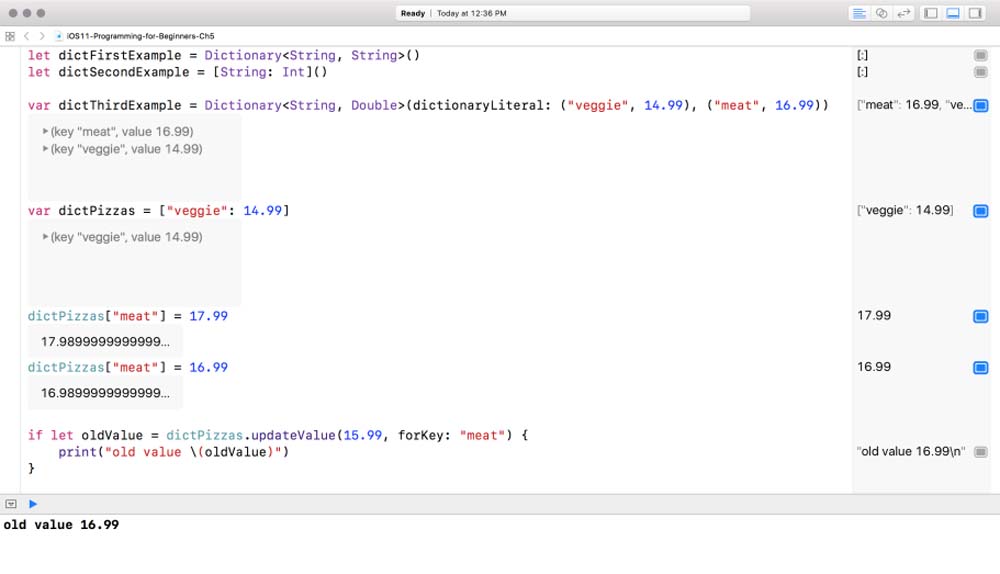The image size is (1000, 574).
Task: Switch to the Standard editor view
Action: (x=859, y=13)
